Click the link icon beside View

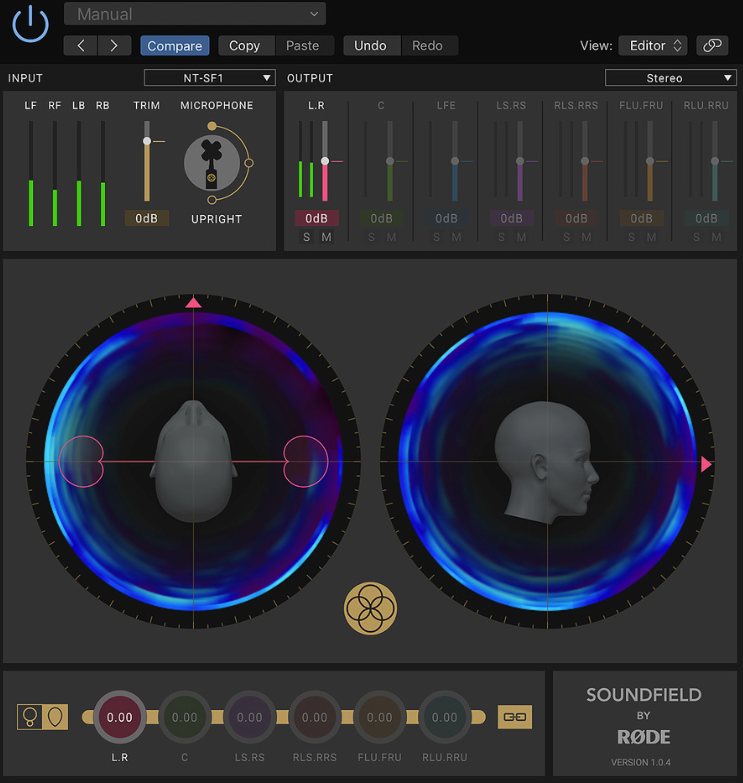[x=712, y=46]
